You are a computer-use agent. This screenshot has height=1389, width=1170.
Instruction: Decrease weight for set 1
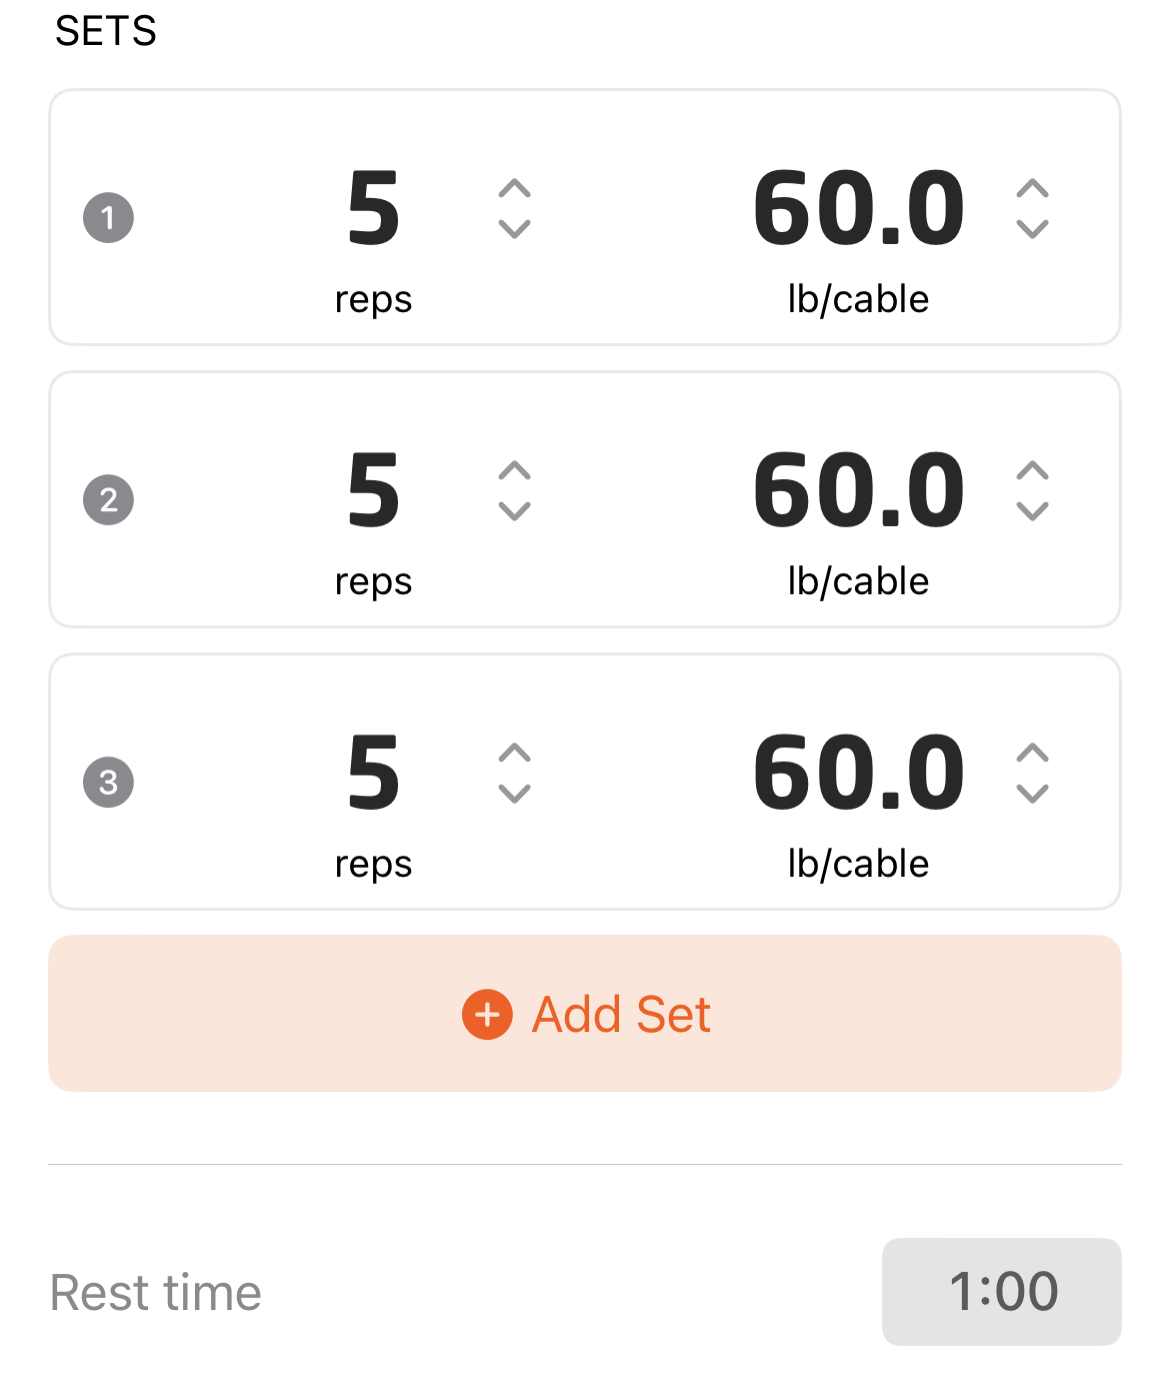pyautogui.click(x=1032, y=229)
